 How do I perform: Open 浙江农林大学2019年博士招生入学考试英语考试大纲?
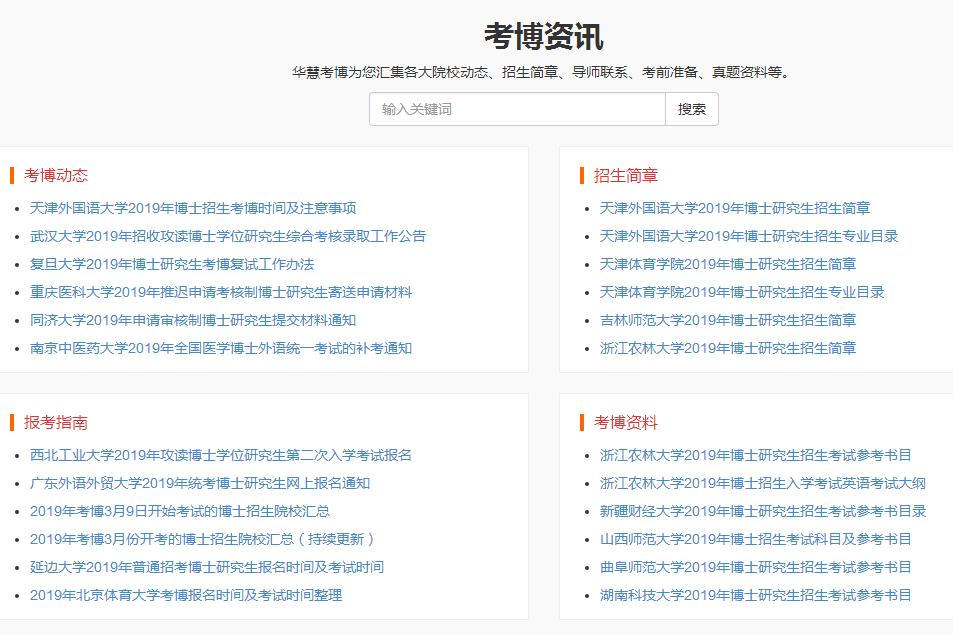[763, 483]
